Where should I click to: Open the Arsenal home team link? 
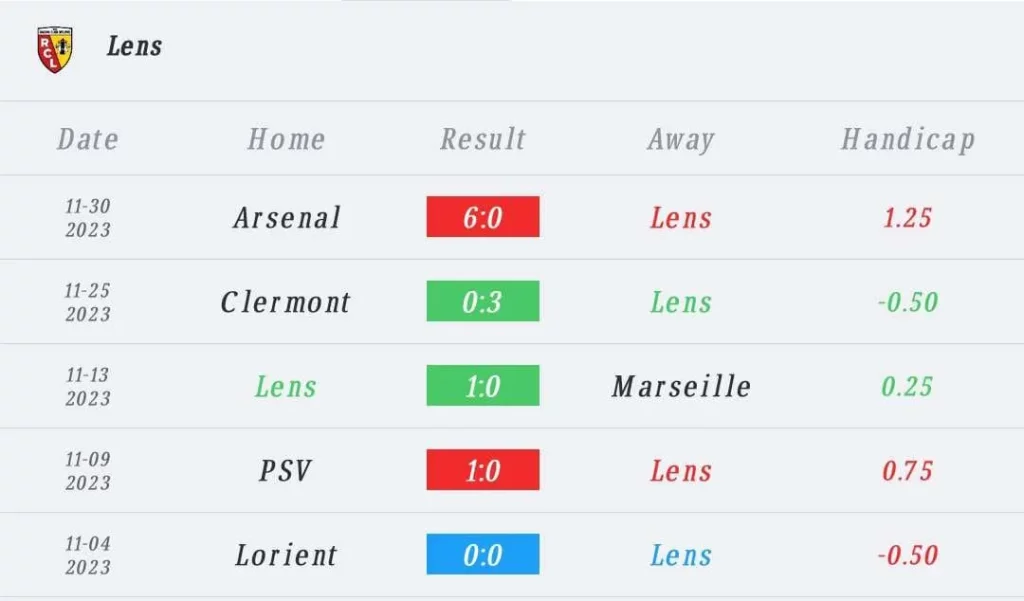pos(287,218)
